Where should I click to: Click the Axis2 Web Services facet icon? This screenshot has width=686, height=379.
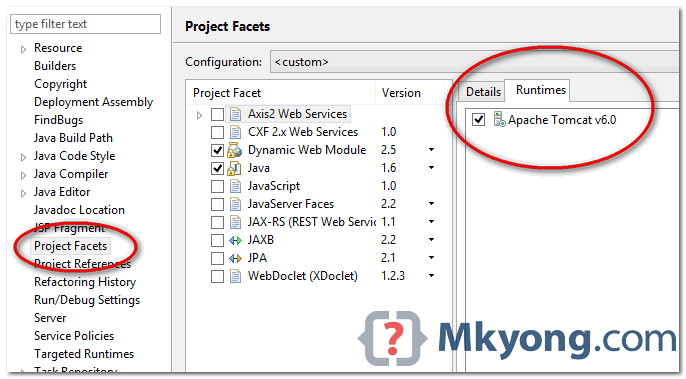point(235,114)
